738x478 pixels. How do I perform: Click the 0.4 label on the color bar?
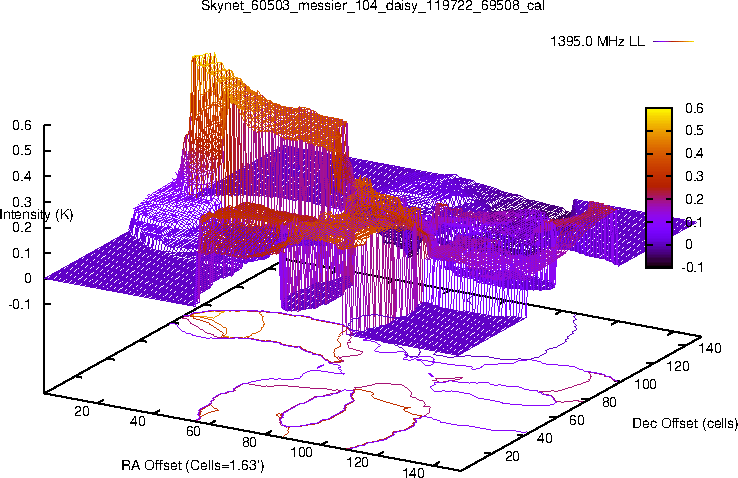point(694,153)
